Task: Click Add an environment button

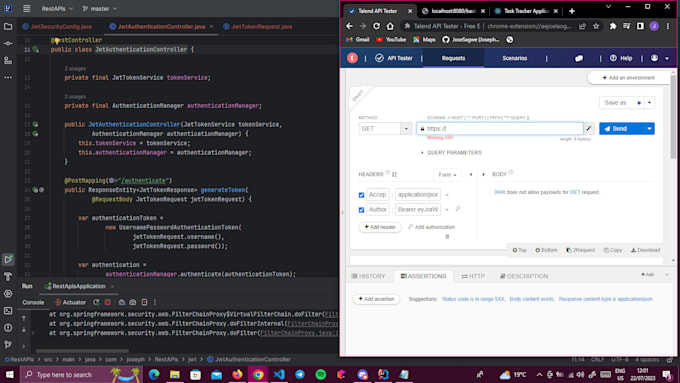Action: pos(628,78)
